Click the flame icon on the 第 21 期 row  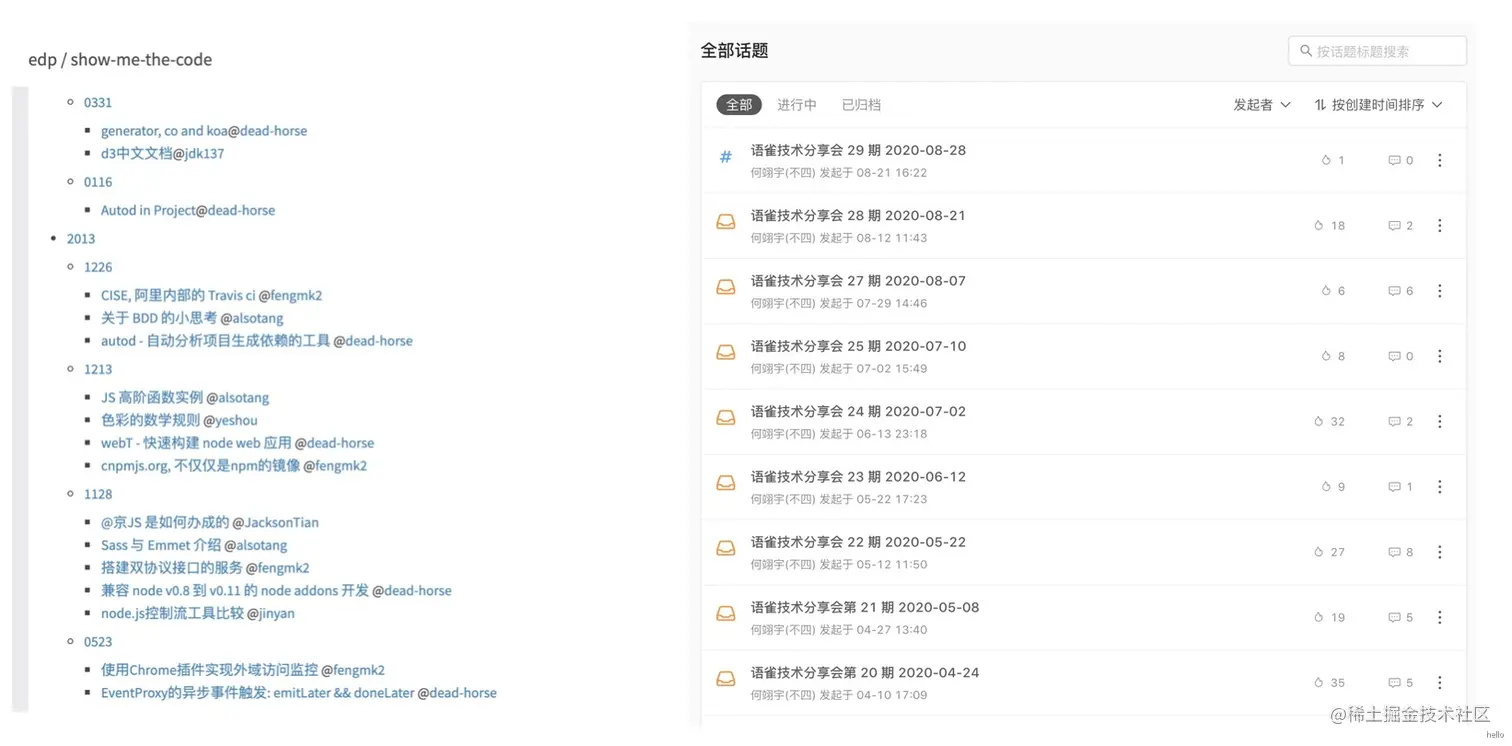[x=1319, y=618]
